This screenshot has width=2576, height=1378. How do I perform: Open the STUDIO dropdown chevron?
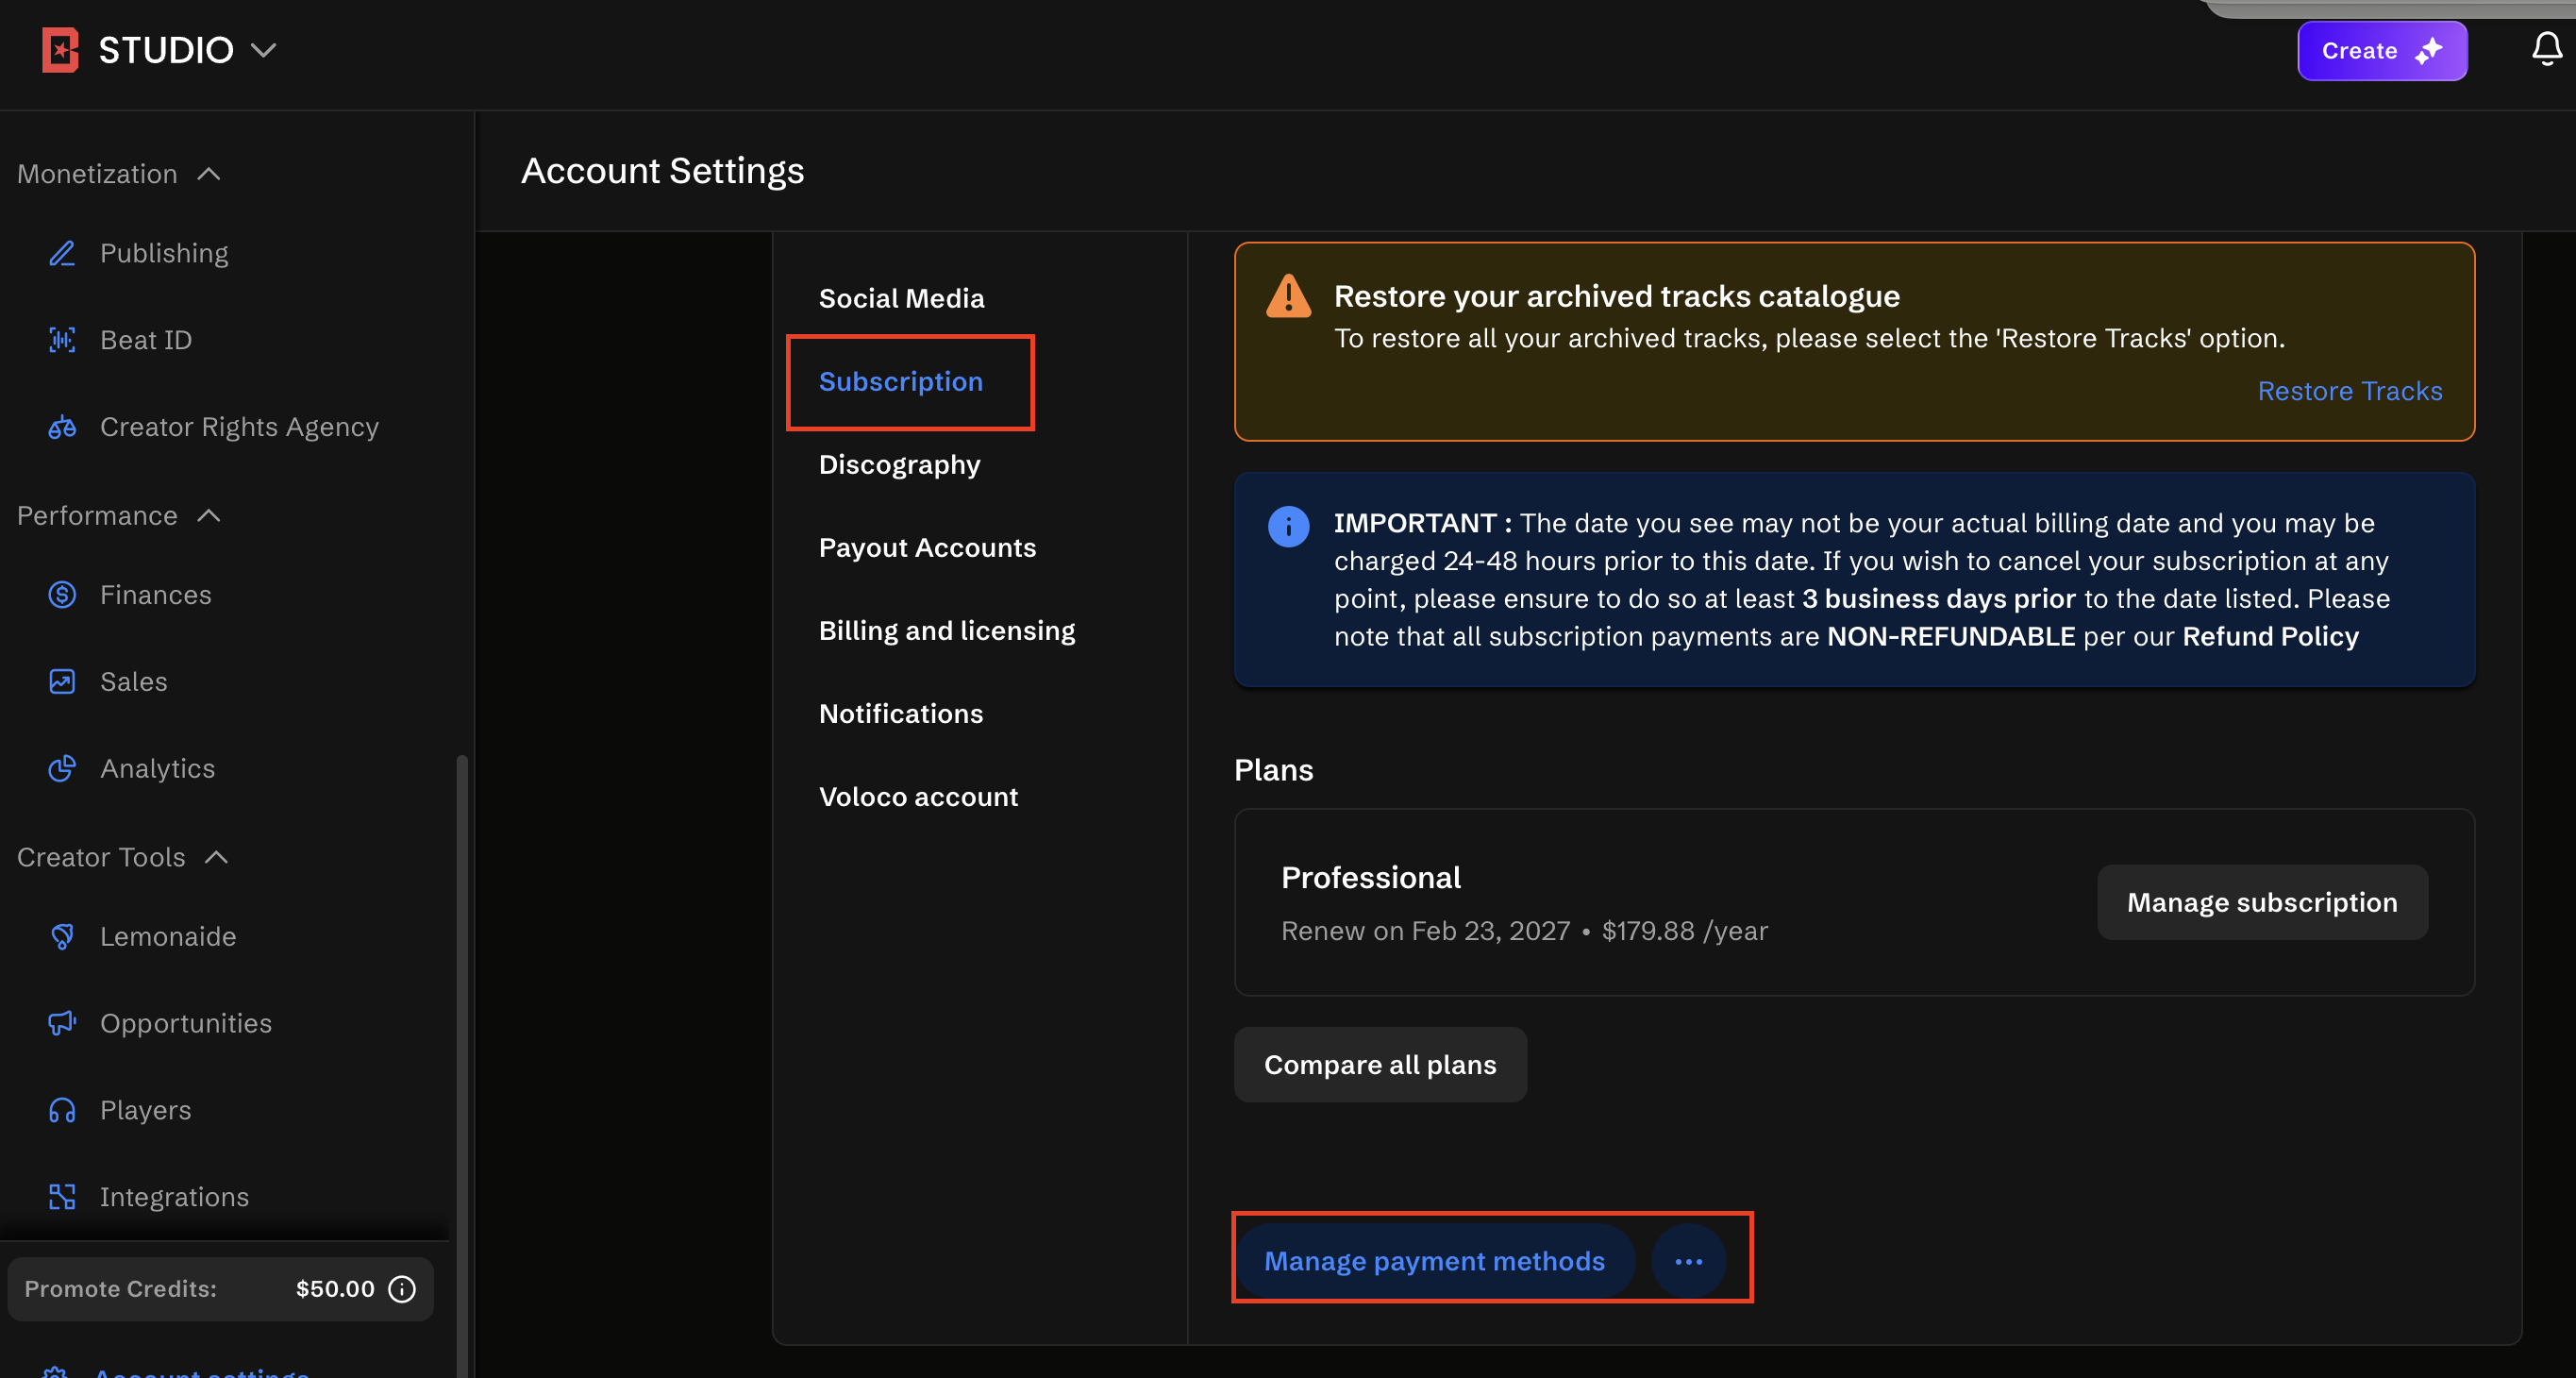point(263,50)
